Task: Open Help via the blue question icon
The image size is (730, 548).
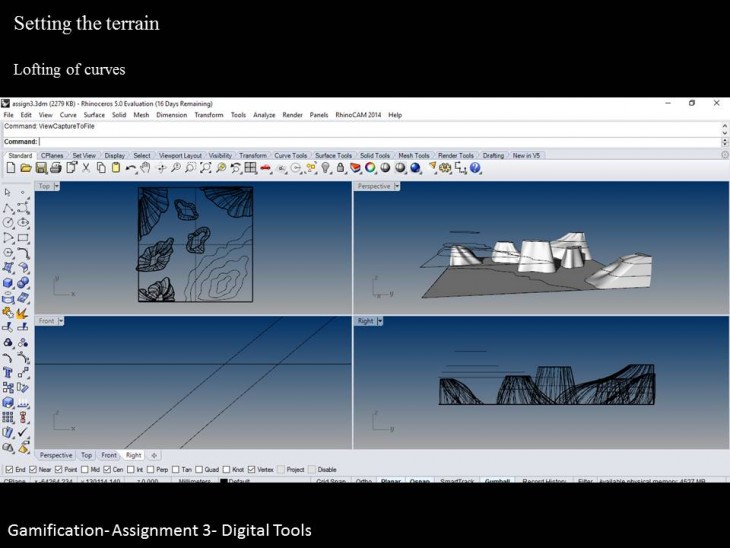Action: tap(476, 168)
